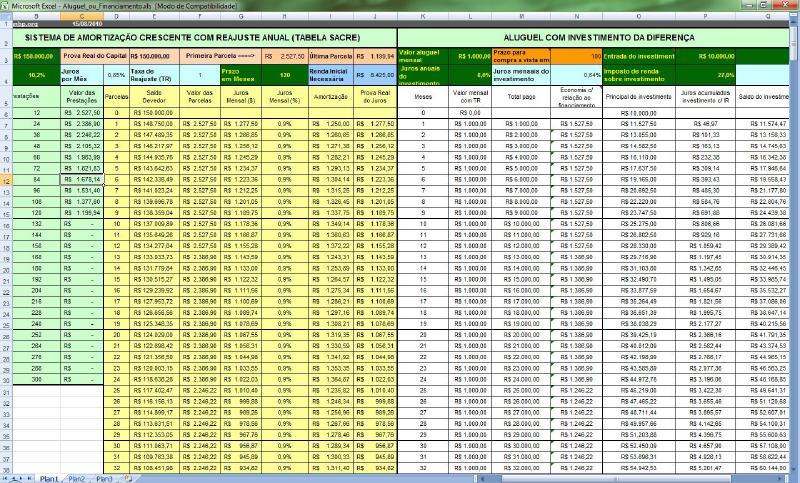Click the 'Prova Real do Juros' column heading
Screen dimensions: 800x483
click(x=375, y=96)
